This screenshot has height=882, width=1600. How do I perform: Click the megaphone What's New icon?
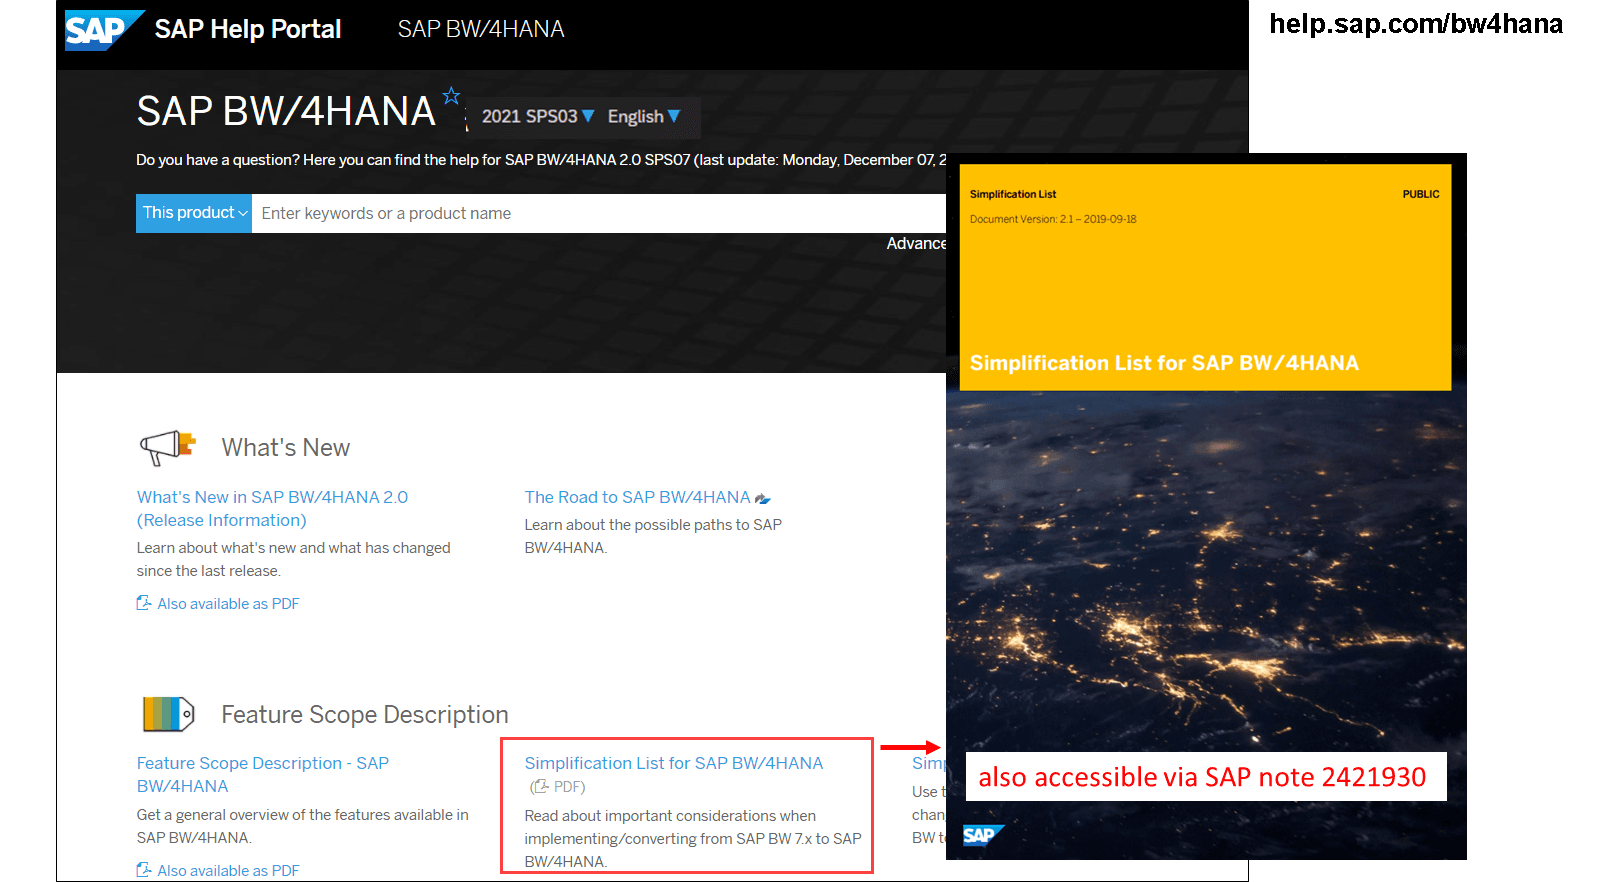[167, 448]
